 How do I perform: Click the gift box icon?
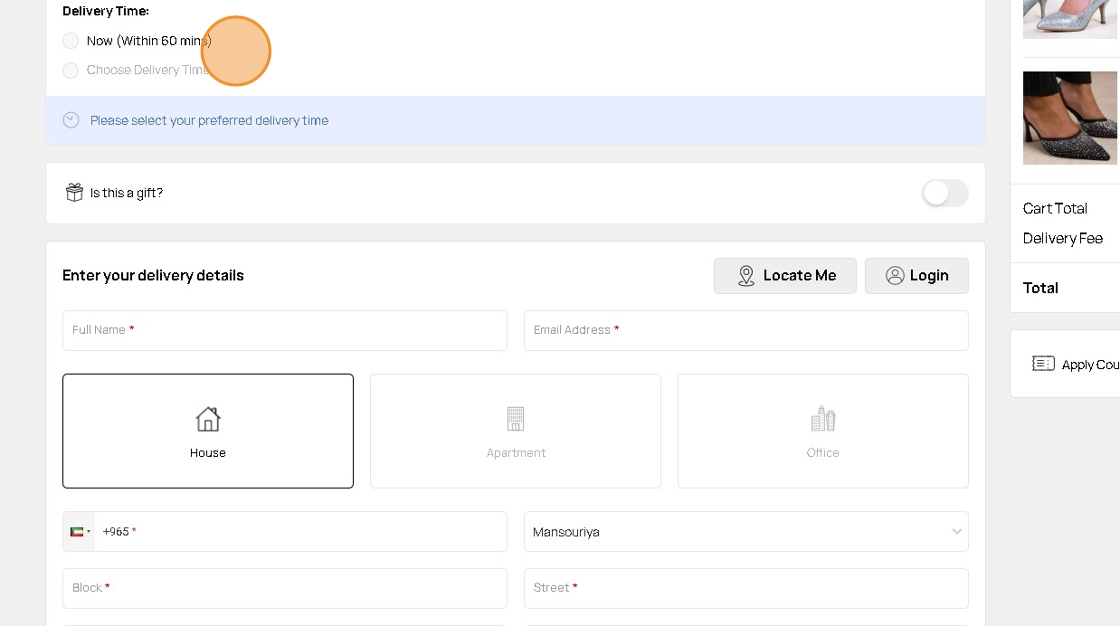74,192
